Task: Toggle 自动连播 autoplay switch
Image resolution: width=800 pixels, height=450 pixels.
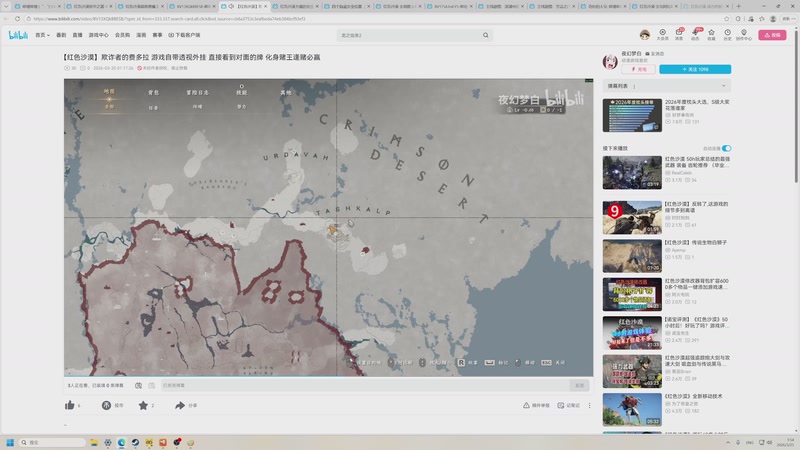Action: pyautogui.click(x=727, y=148)
